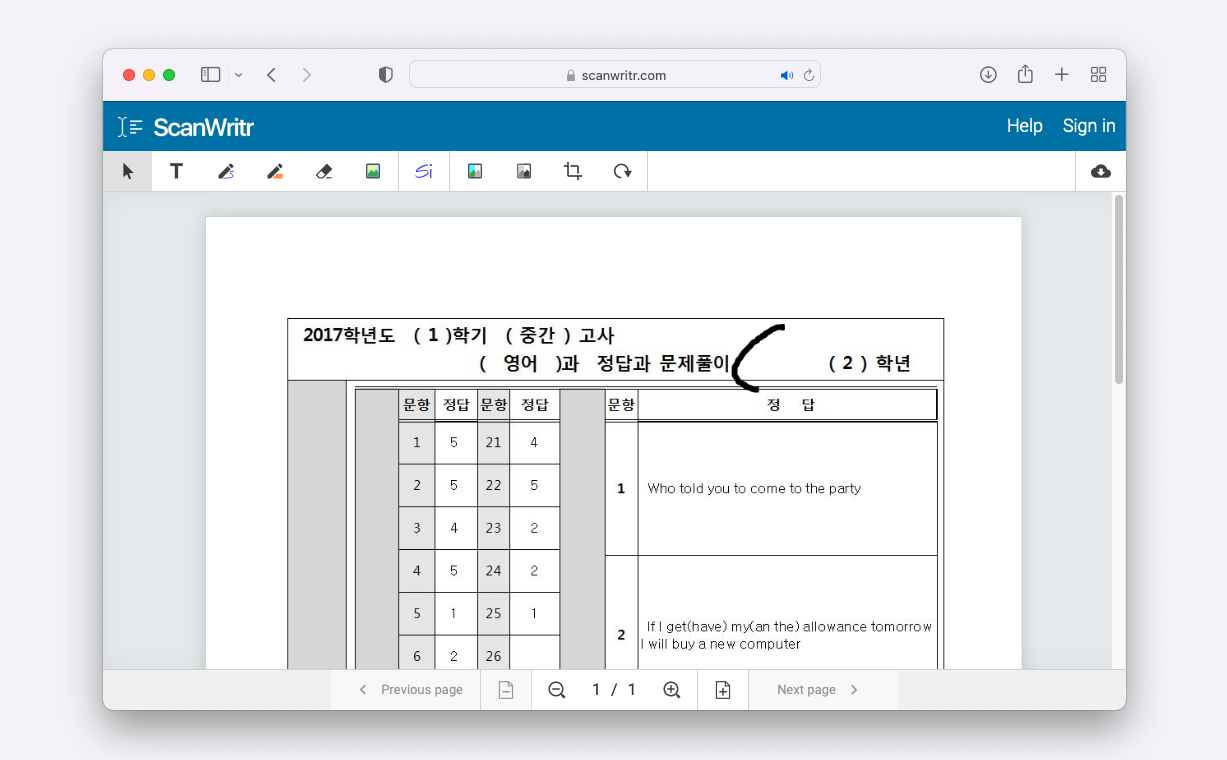Viewport: 1227px width, 760px height.
Task: Click the scanwritr.com address bar
Action: coord(615,75)
